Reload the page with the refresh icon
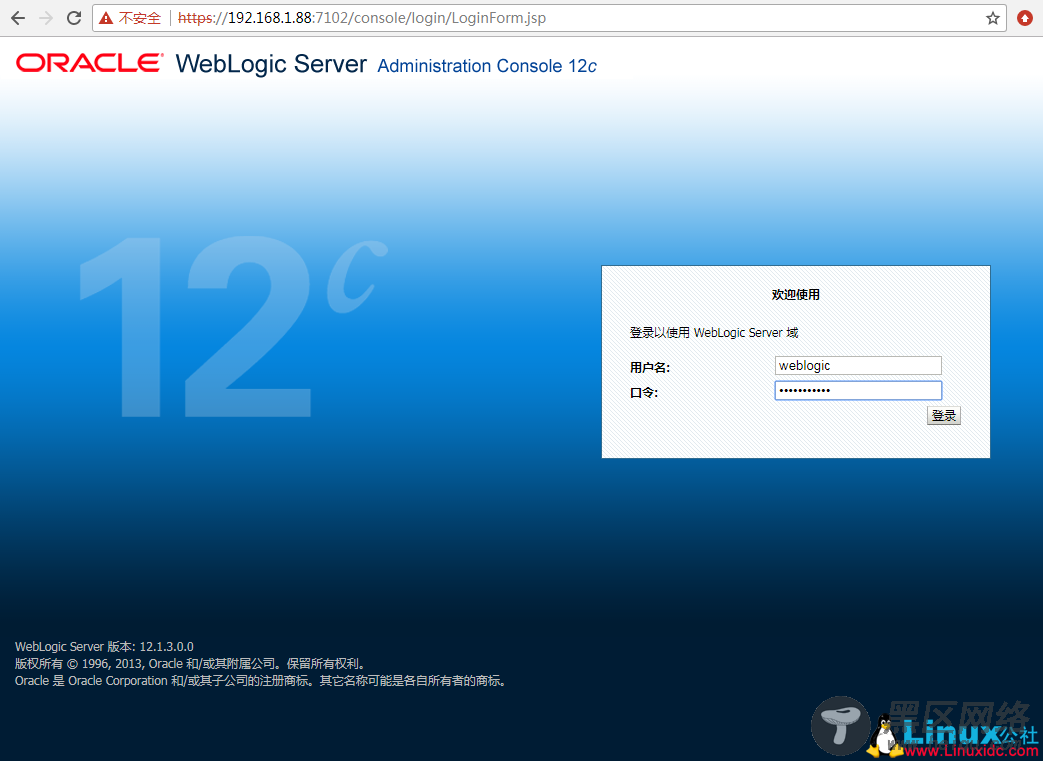The height and width of the screenshot is (761, 1043). pos(74,18)
